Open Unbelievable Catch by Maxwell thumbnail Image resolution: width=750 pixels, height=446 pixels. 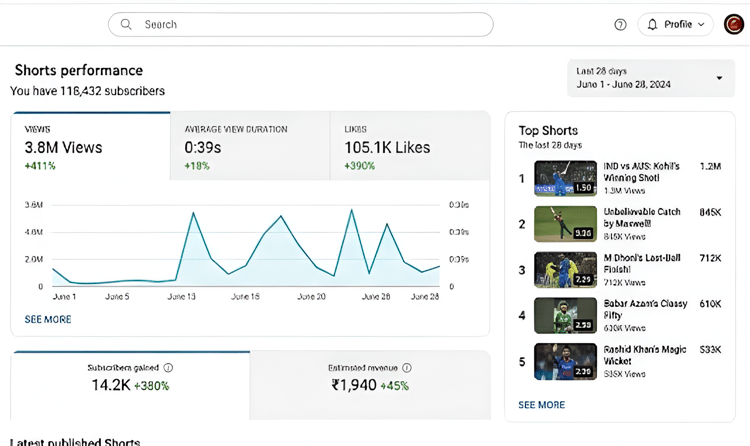(565, 224)
